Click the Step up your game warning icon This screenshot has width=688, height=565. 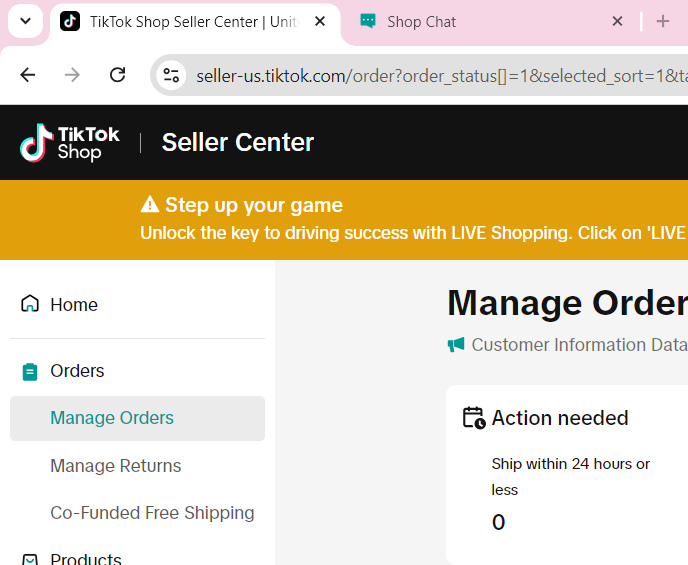pos(150,204)
